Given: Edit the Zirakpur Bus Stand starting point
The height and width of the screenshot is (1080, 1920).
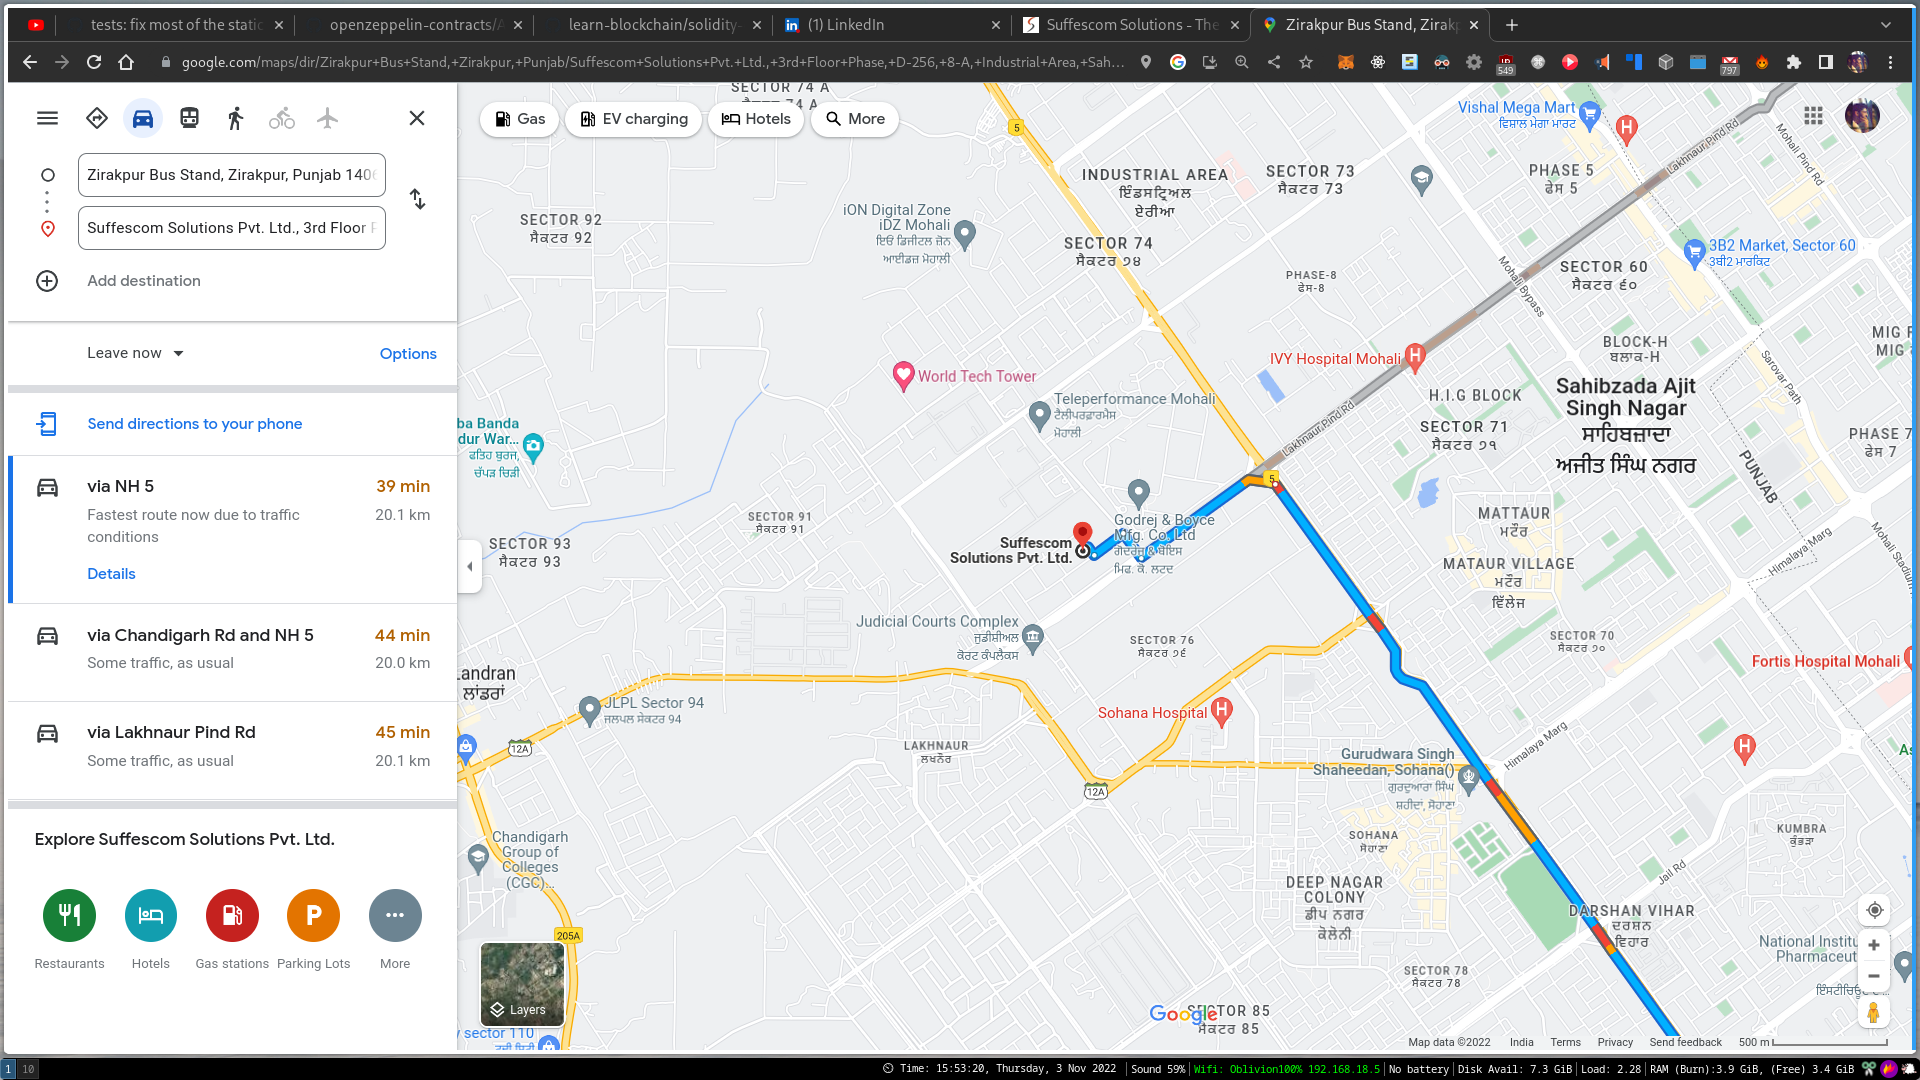Looking at the screenshot, I should 232,175.
